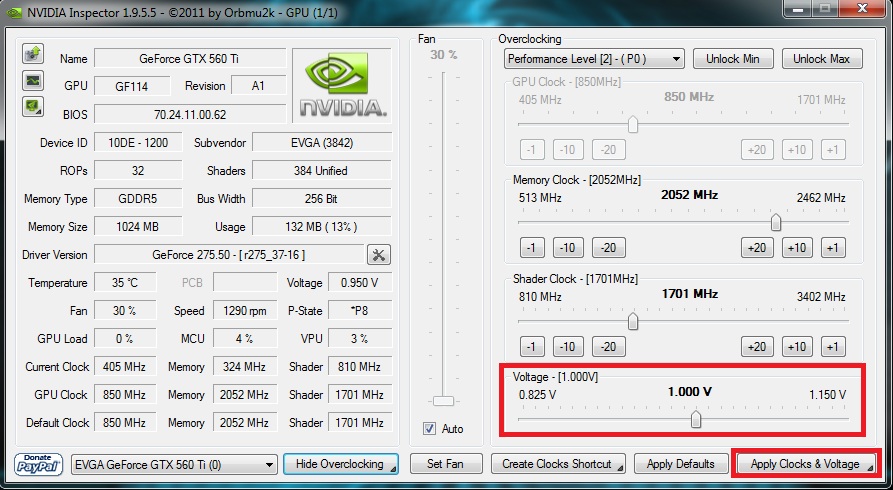The width and height of the screenshot is (893, 490).
Task: Click the empty PCB value field
Action: point(245,283)
